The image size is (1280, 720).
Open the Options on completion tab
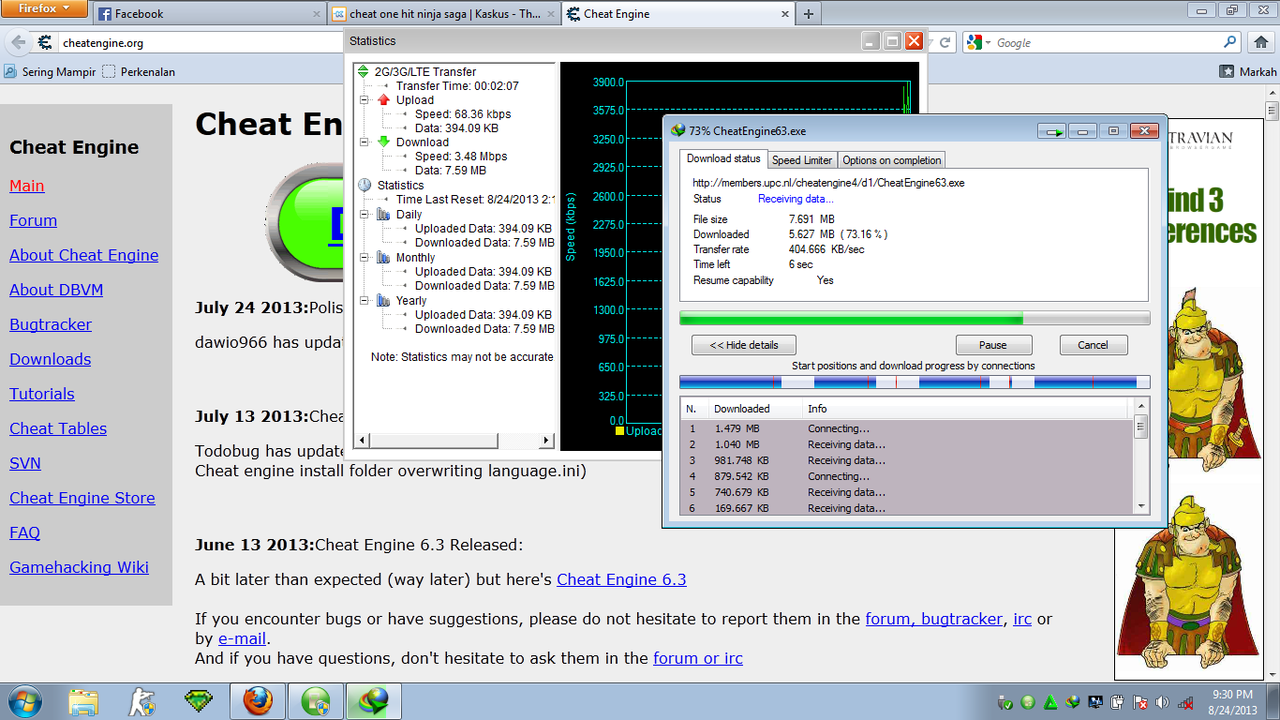[890, 160]
